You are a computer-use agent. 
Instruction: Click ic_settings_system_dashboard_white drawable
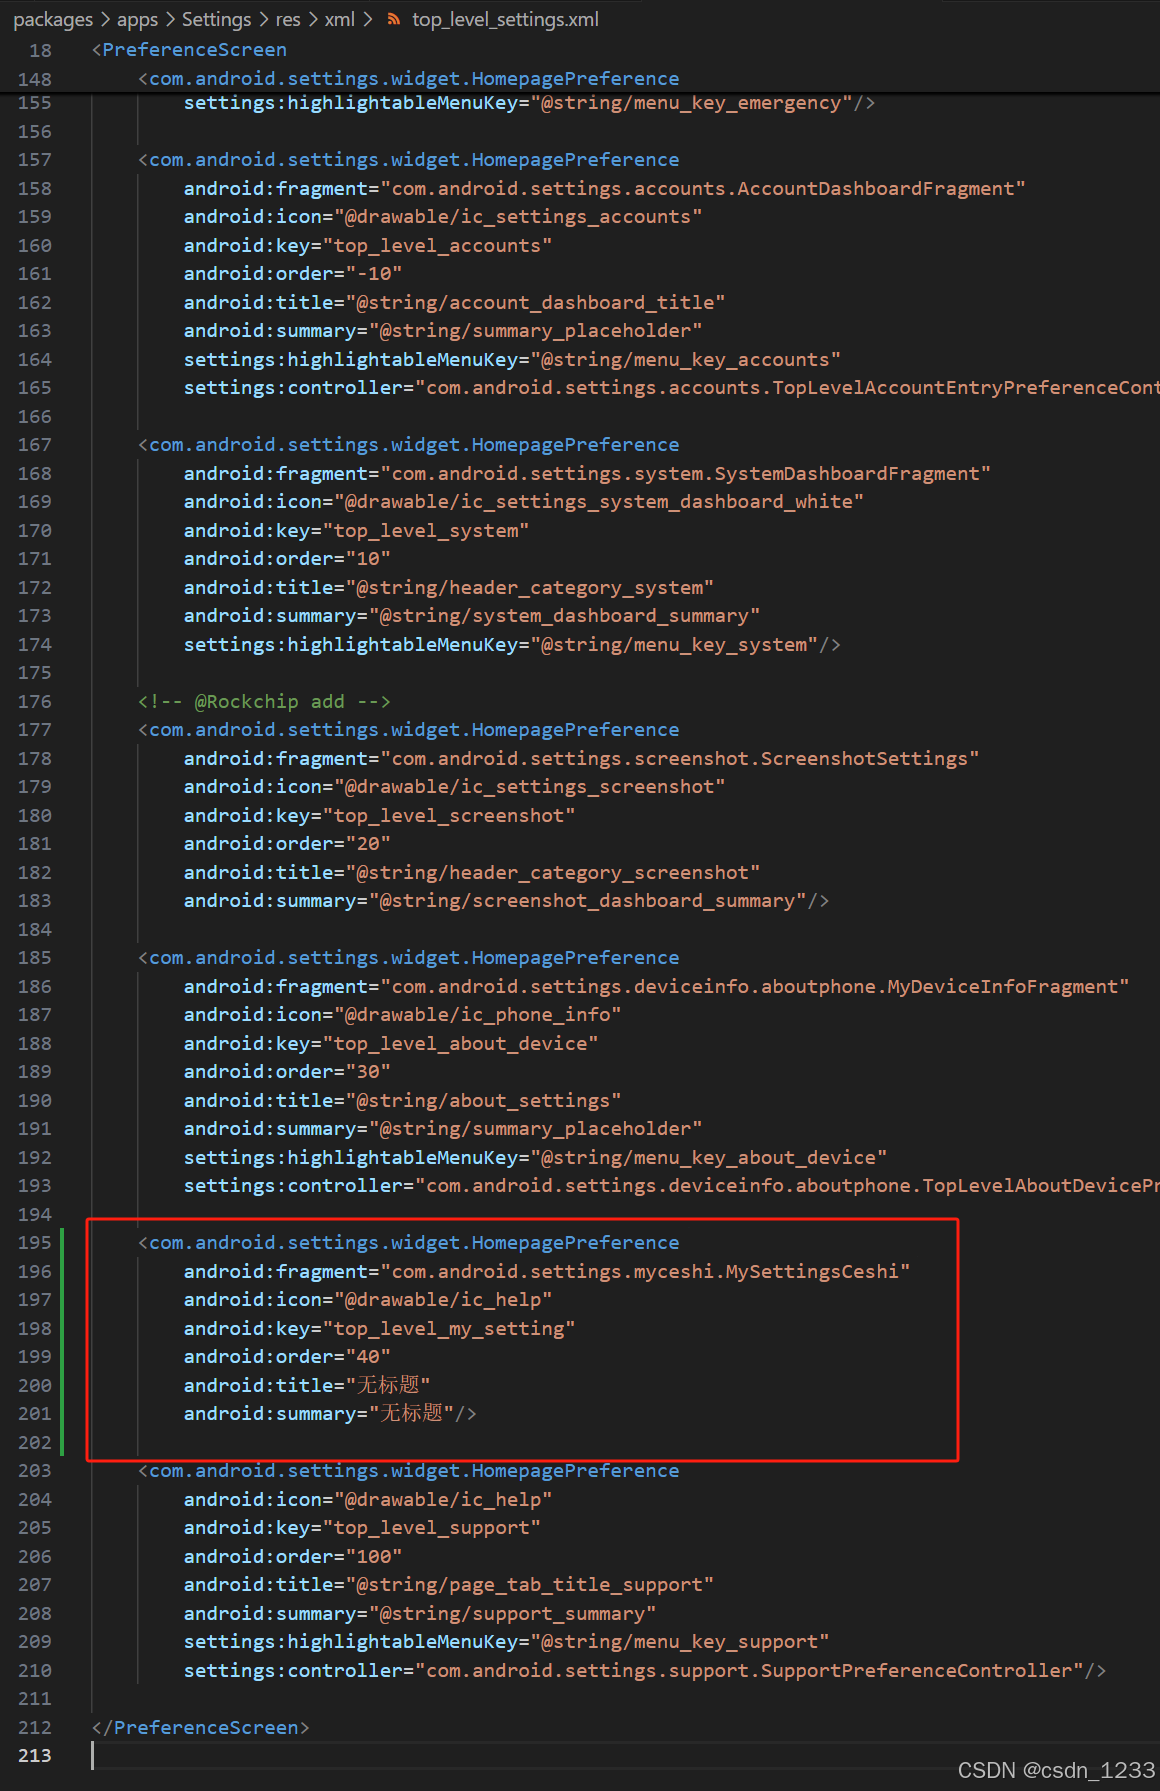[598, 502]
